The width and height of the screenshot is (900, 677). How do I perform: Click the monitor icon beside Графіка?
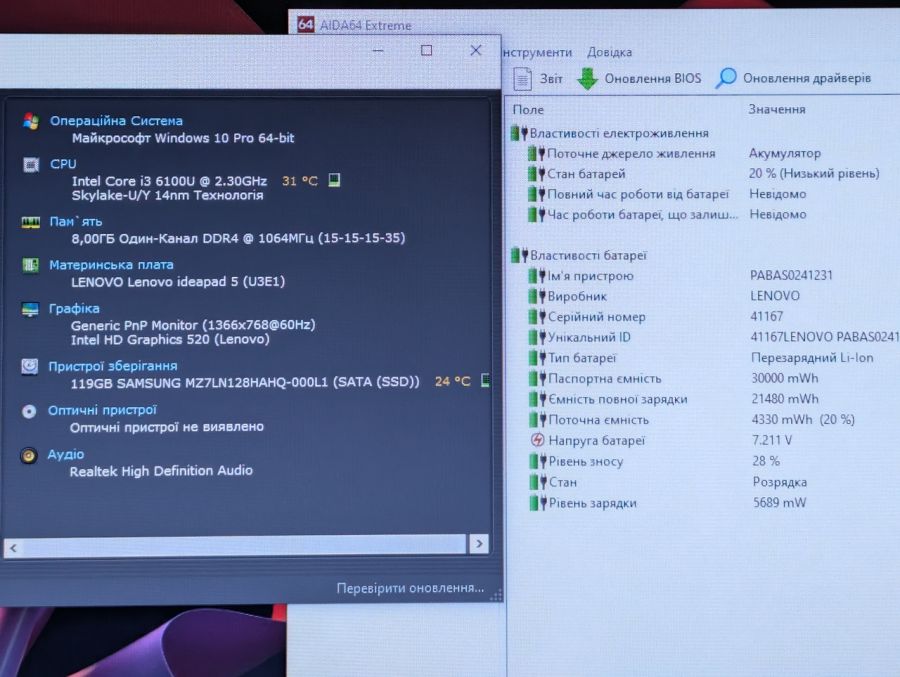click(x=30, y=309)
